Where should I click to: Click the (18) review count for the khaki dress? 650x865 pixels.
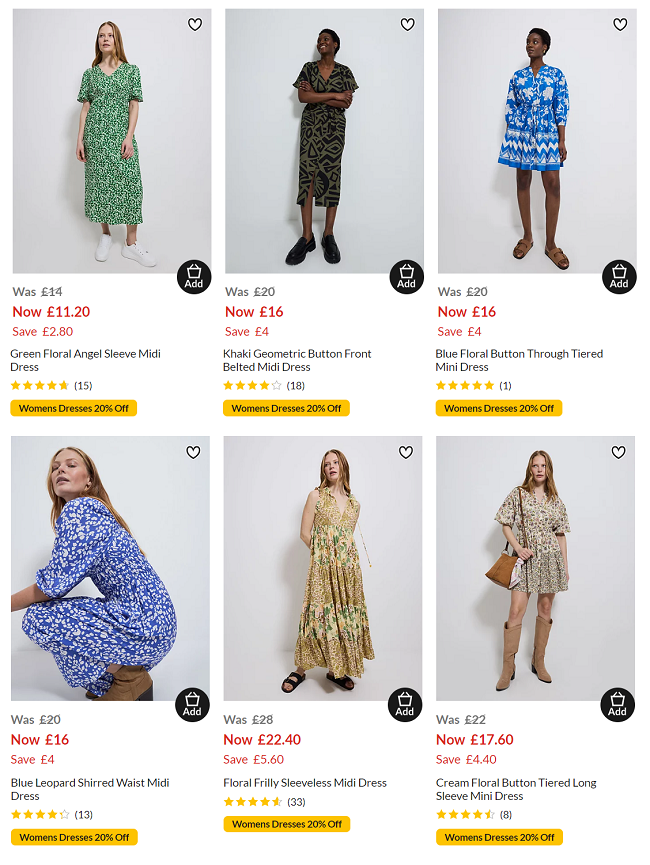tap(296, 384)
